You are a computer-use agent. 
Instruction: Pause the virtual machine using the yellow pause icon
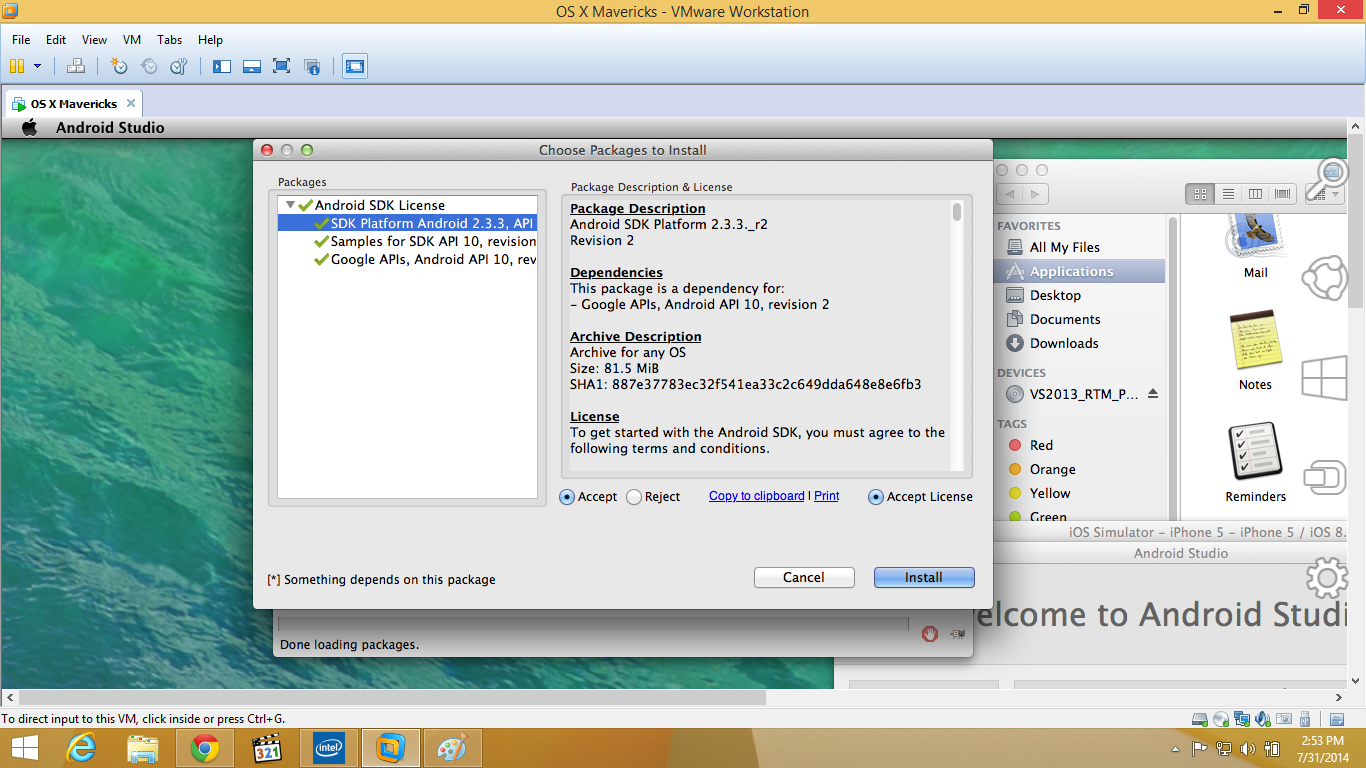coord(16,66)
